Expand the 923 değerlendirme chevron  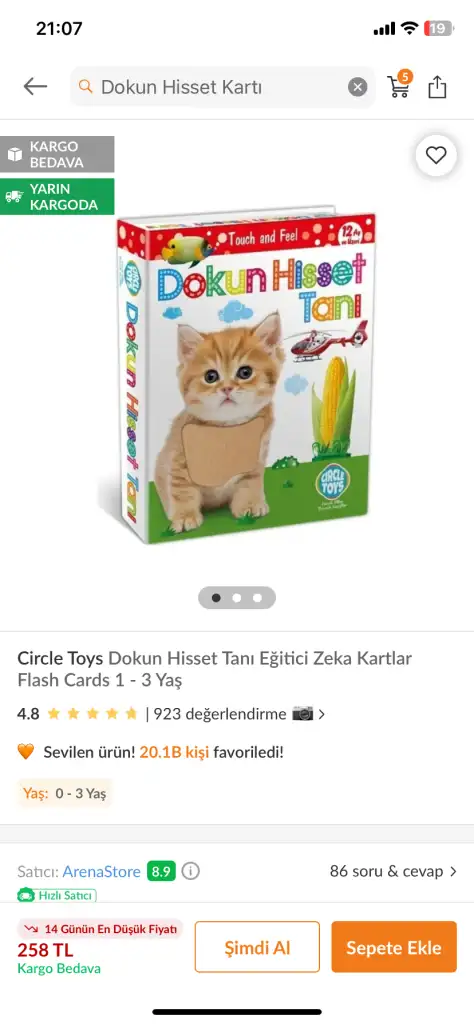click(x=321, y=714)
